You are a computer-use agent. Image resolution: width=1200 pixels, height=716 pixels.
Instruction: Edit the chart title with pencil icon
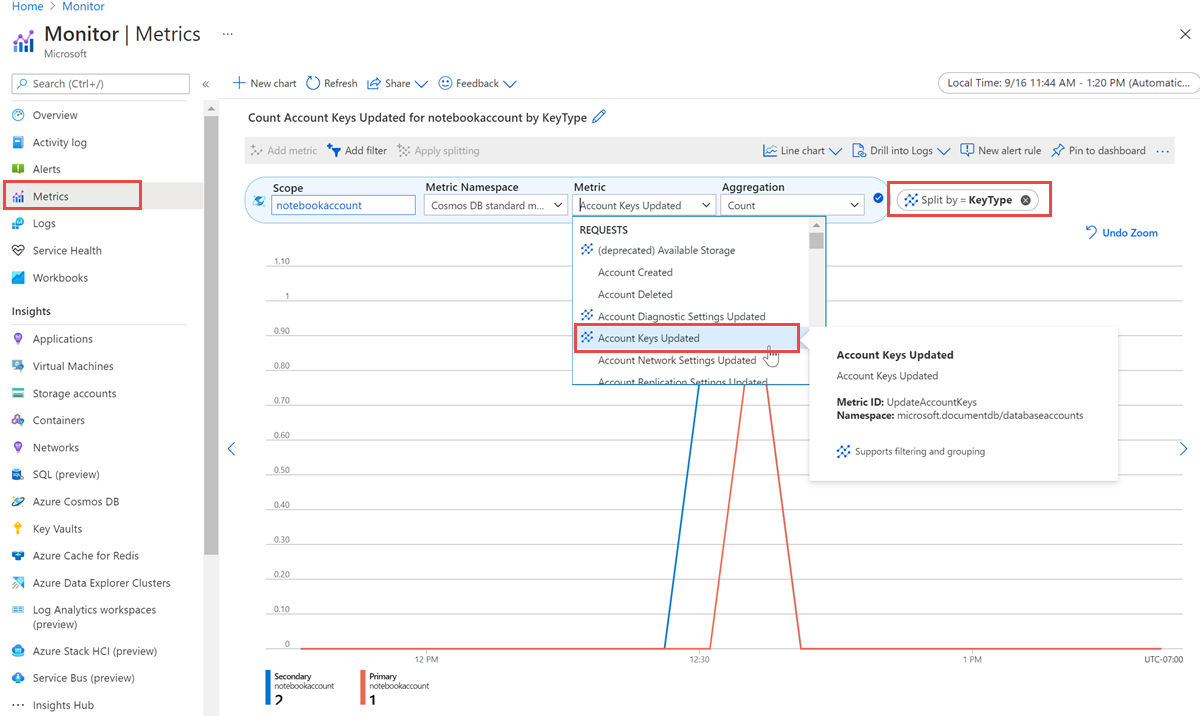599,117
